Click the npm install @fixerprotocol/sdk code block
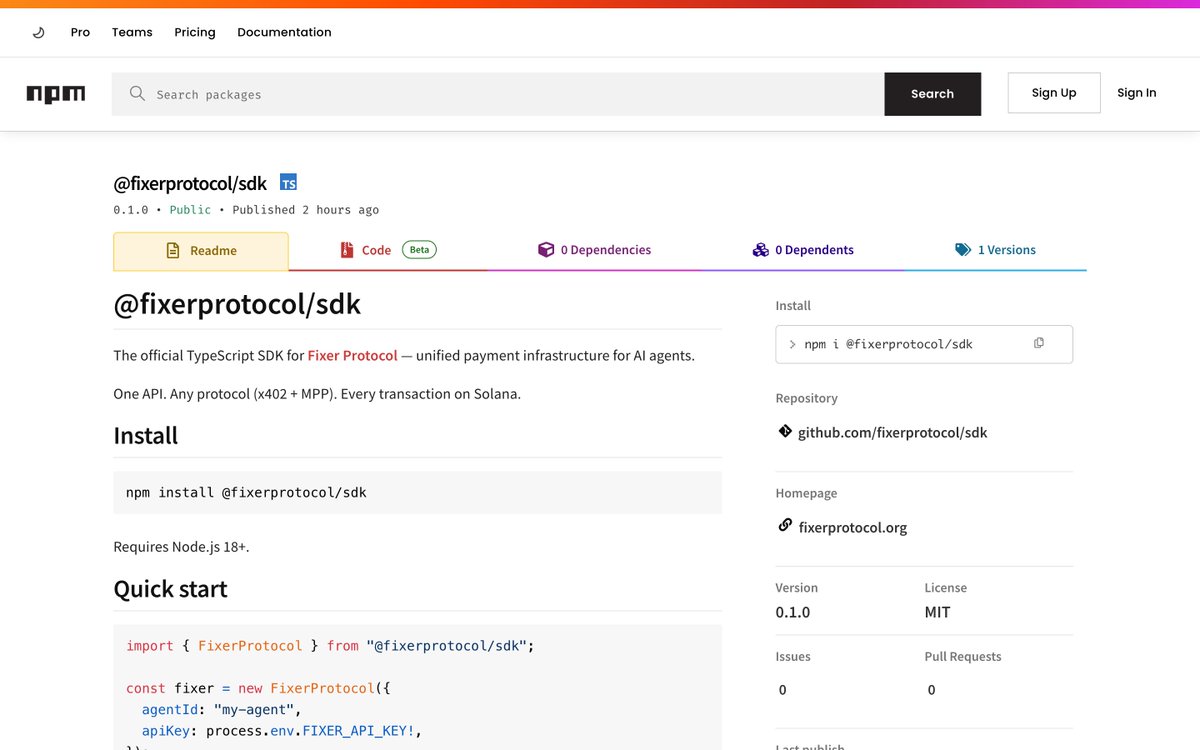 point(418,493)
